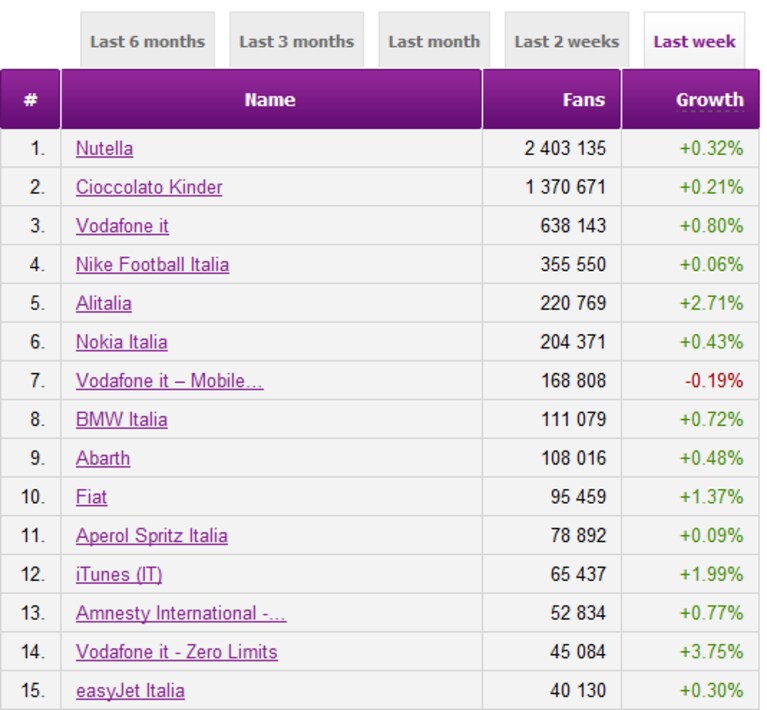Open the Abarth link
The width and height of the screenshot is (767, 710).
pyautogui.click(x=103, y=458)
